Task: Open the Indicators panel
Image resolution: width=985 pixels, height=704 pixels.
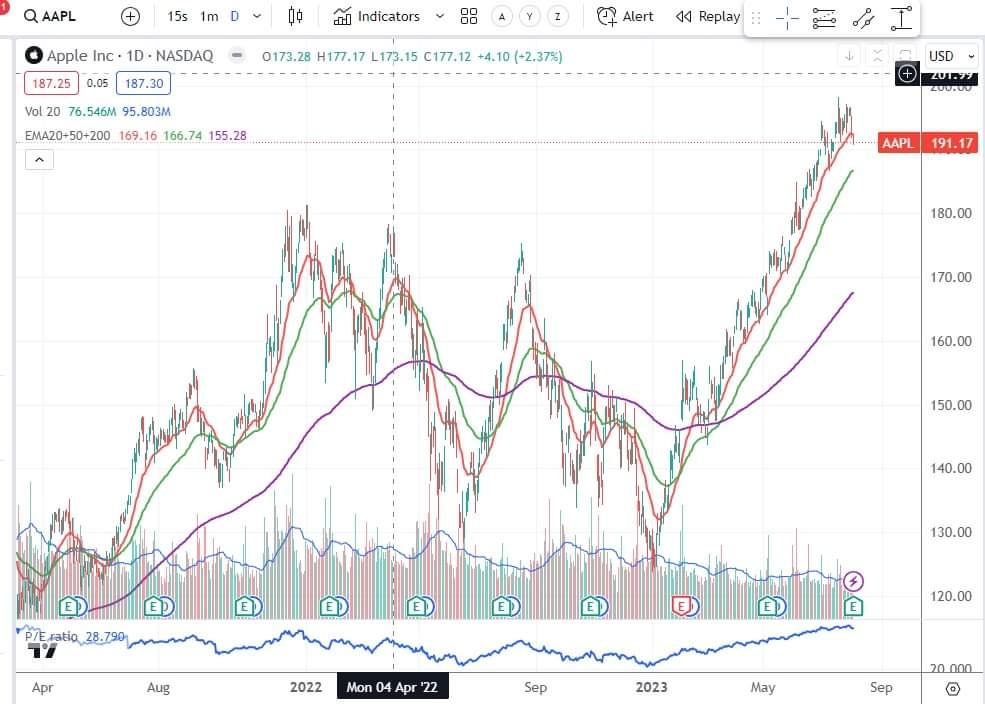Action: (377, 16)
